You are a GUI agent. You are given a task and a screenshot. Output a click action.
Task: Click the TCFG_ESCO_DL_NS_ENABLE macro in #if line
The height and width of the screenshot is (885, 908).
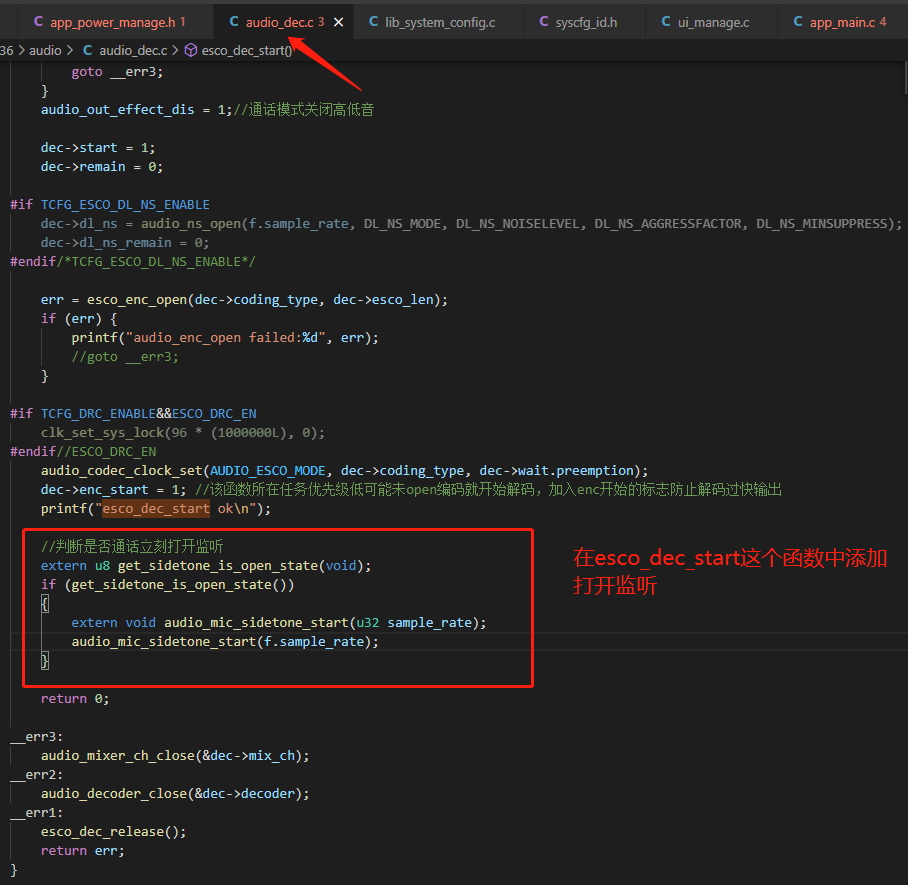click(125, 204)
